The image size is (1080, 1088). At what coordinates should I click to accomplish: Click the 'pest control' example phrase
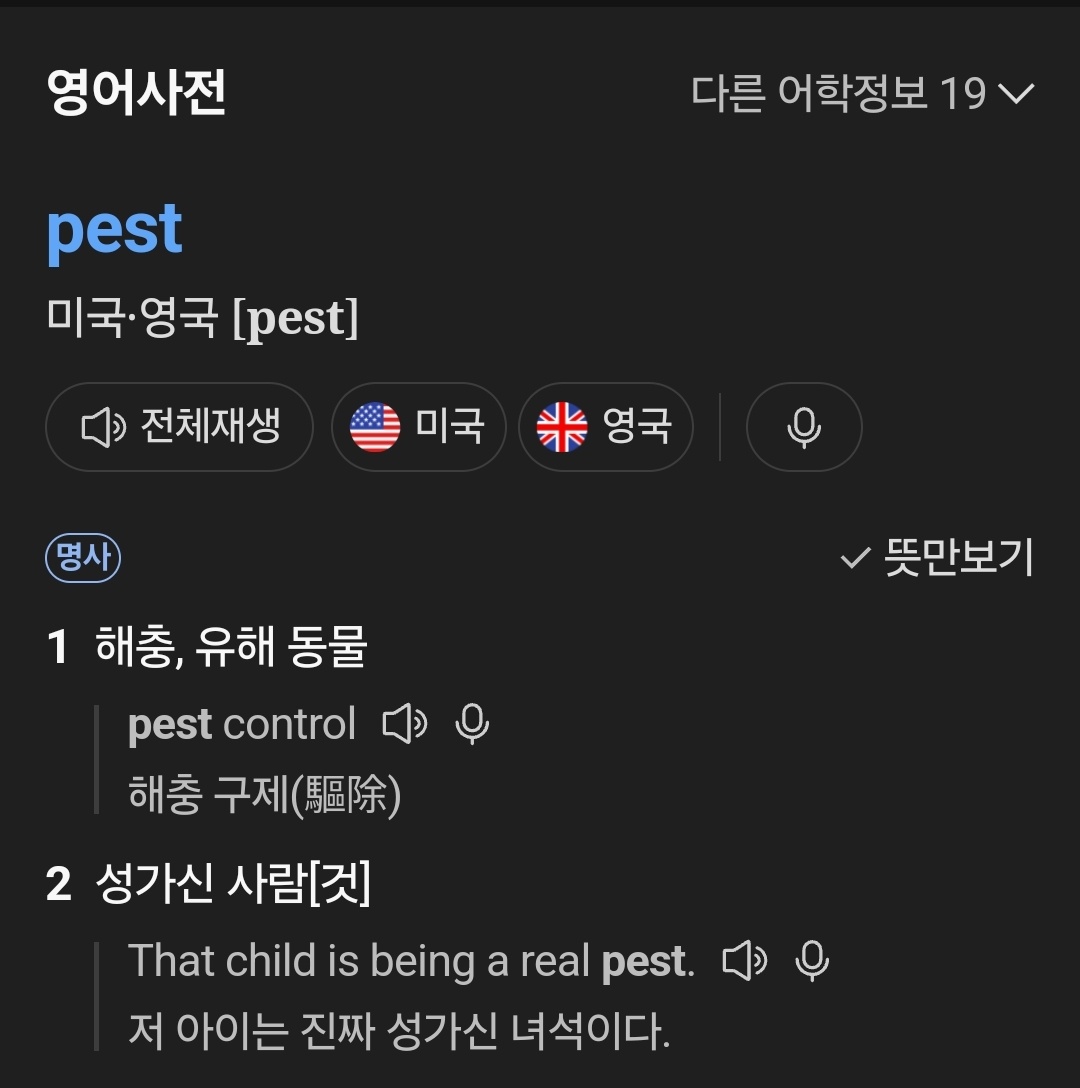click(x=242, y=724)
